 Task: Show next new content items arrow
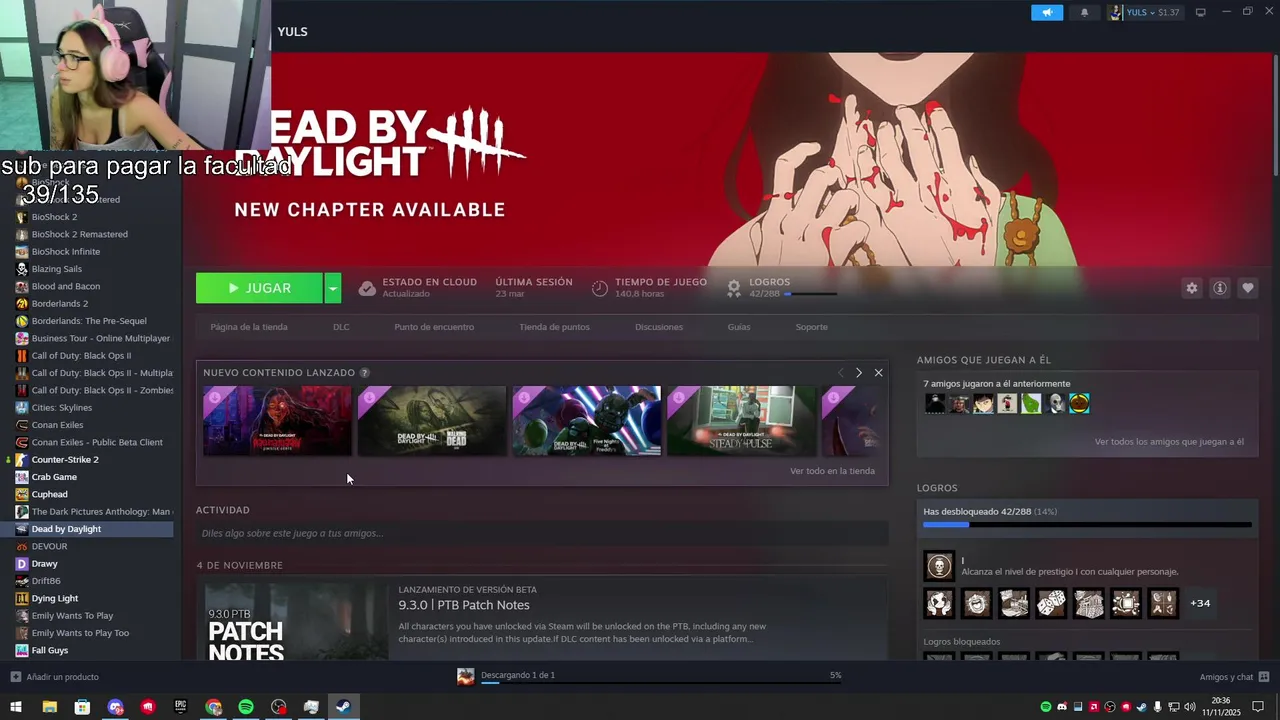point(858,373)
